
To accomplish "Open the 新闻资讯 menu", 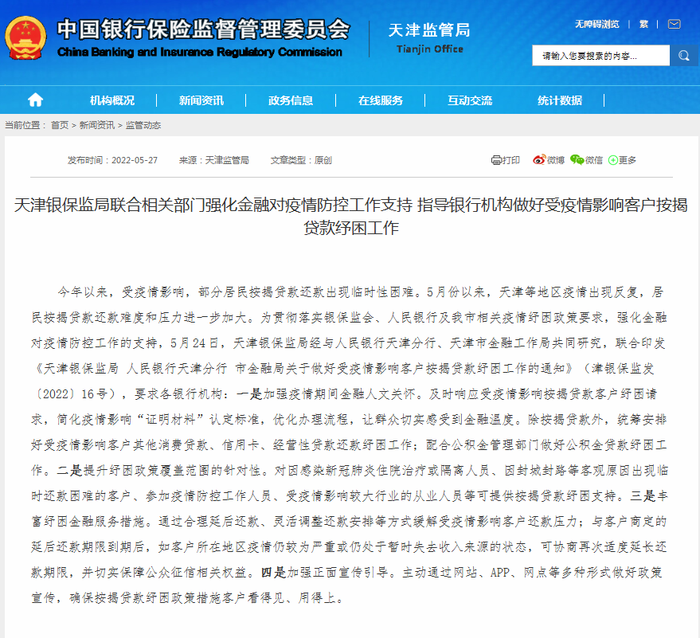I will (x=201, y=100).
